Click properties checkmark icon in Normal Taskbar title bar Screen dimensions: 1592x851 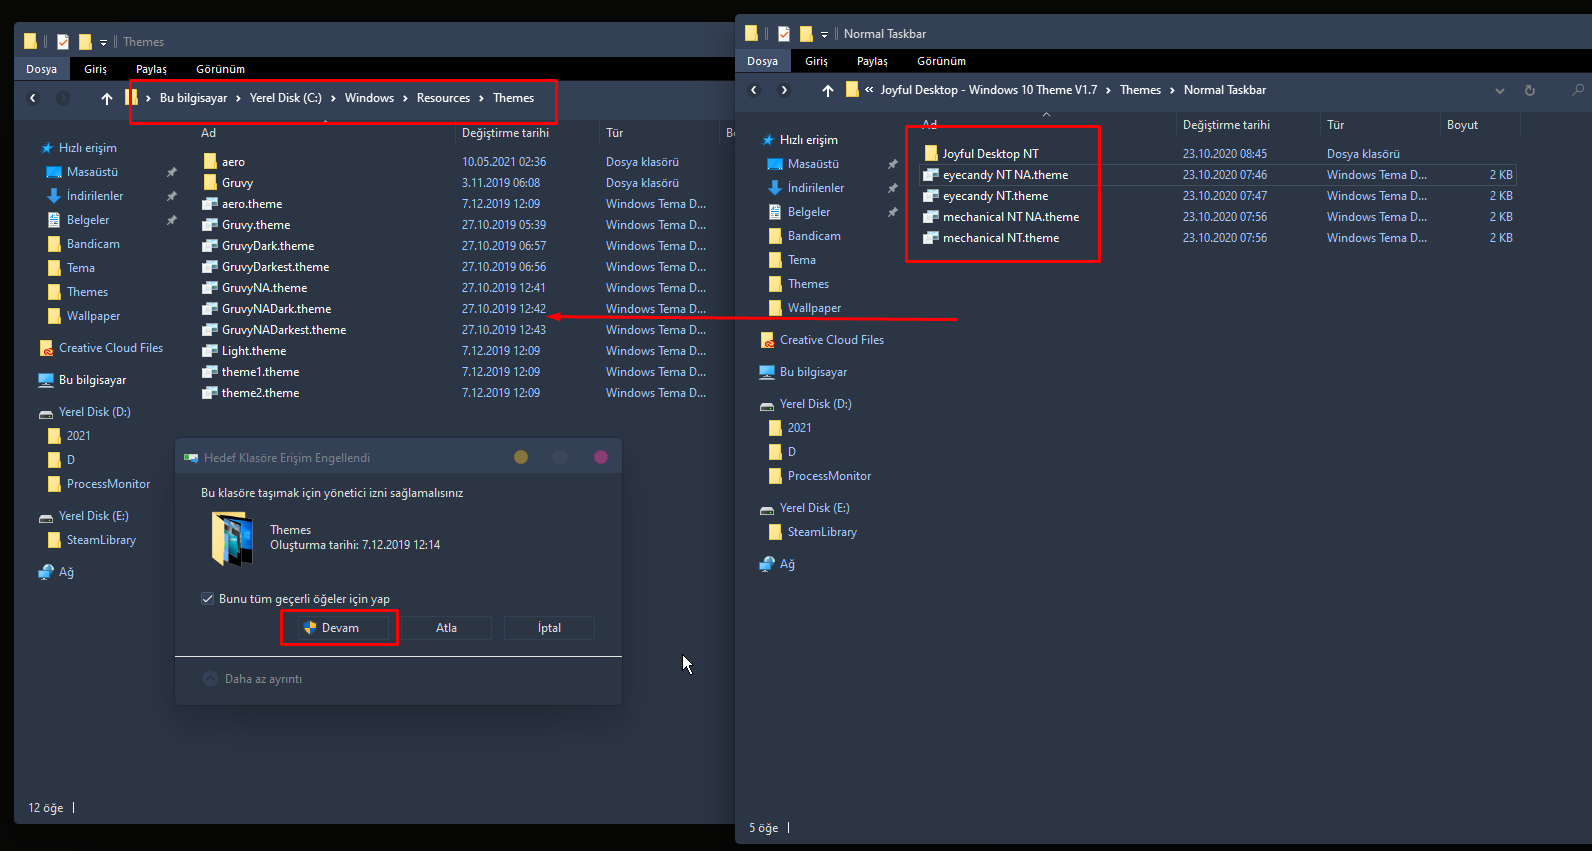(x=784, y=34)
